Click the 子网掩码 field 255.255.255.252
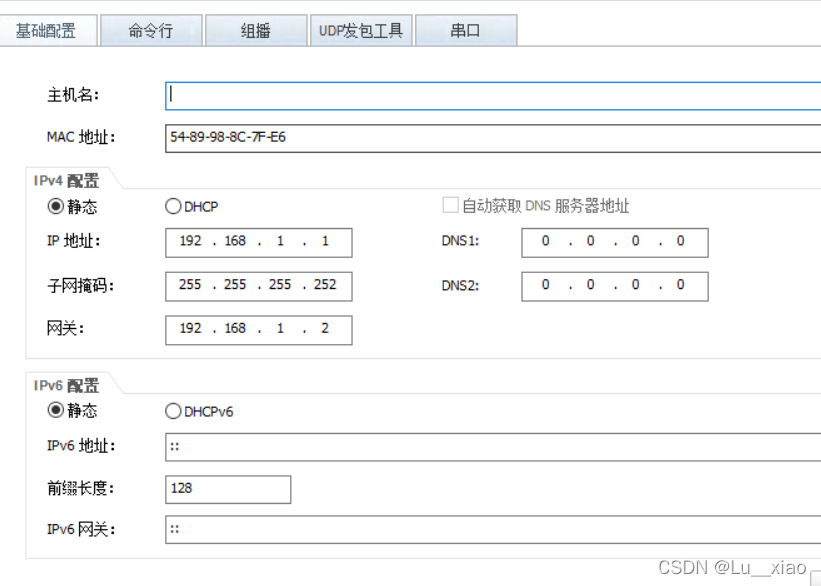 click(259, 286)
